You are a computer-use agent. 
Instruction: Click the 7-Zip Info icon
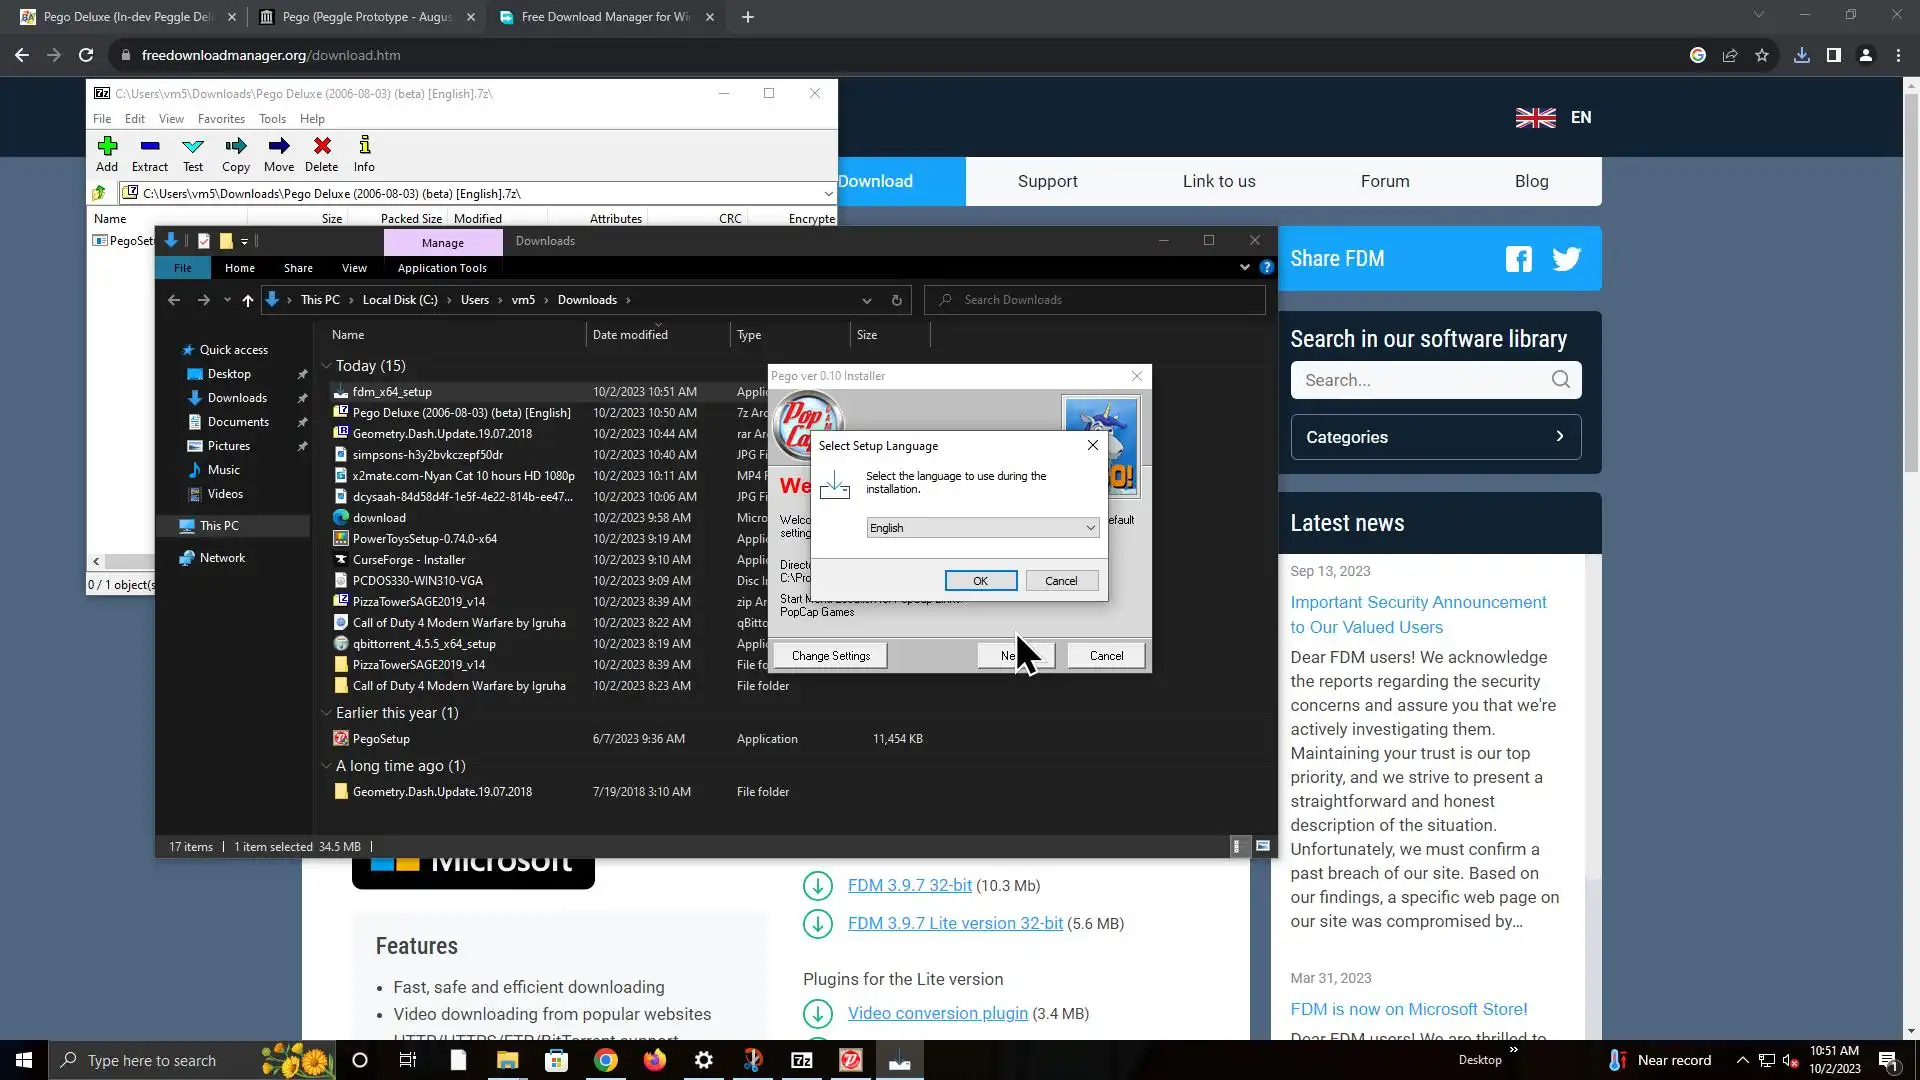364,147
